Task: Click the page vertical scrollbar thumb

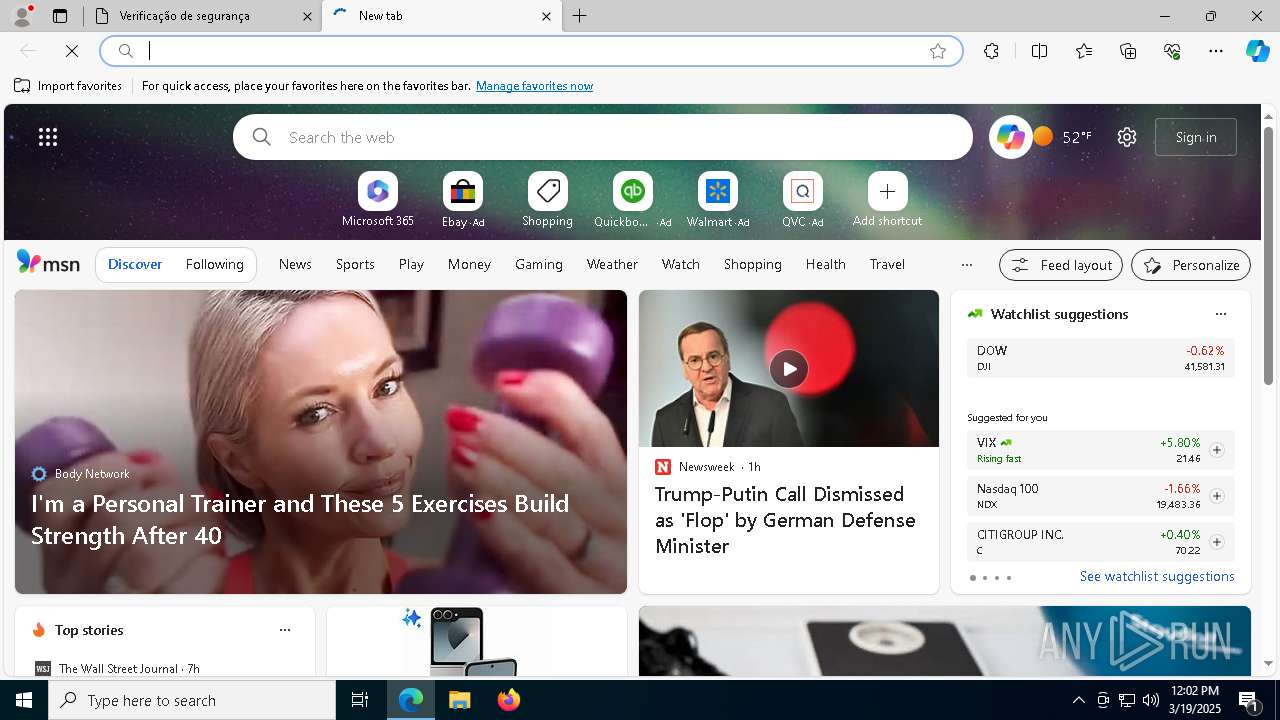Action: pyautogui.click(x=1268, y=255)
